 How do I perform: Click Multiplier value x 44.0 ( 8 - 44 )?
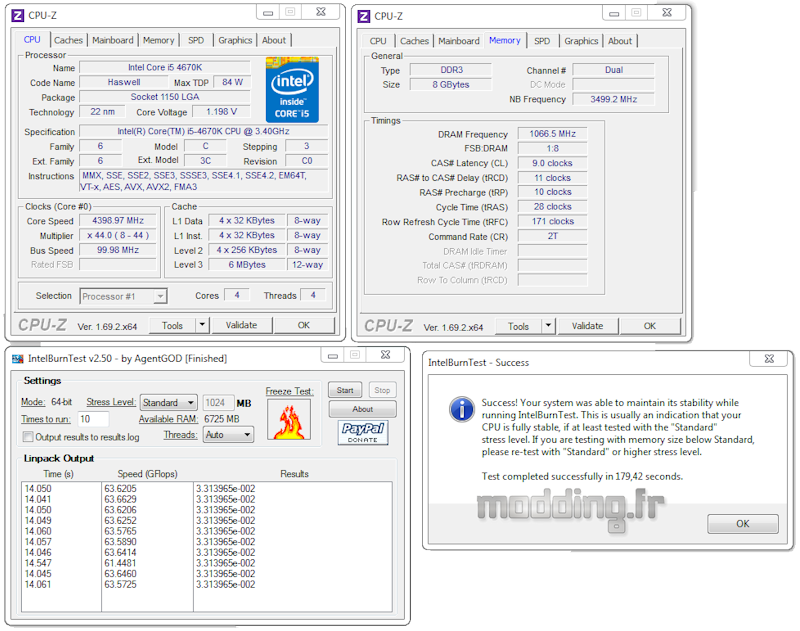118,235
